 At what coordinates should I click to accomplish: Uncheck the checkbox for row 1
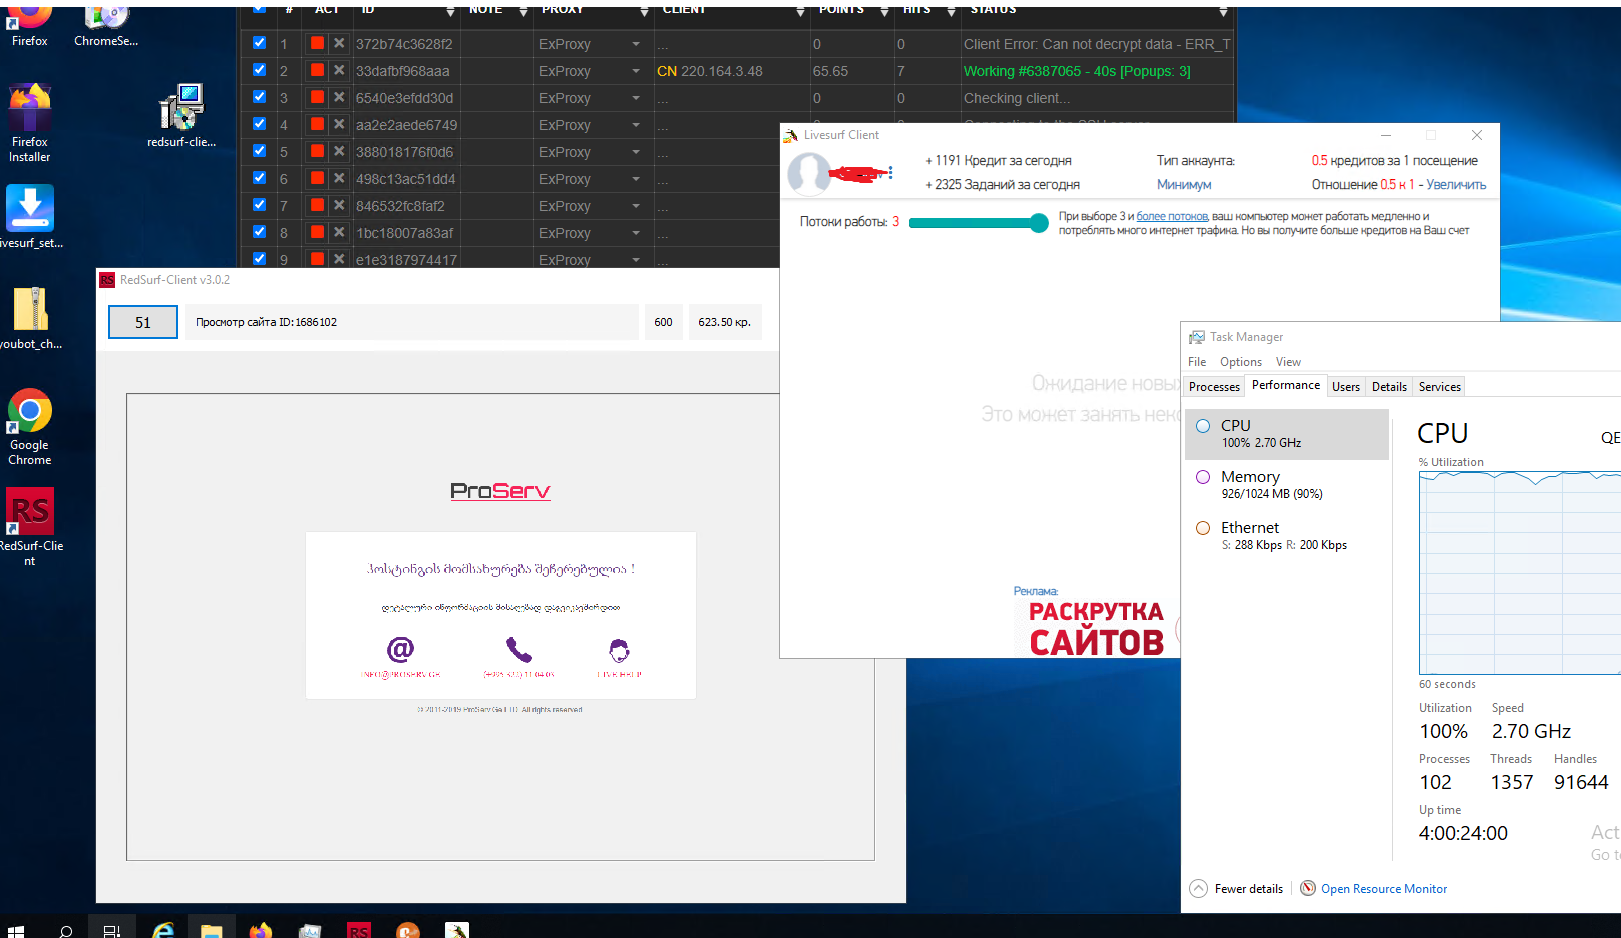click(x=260, y=43)
